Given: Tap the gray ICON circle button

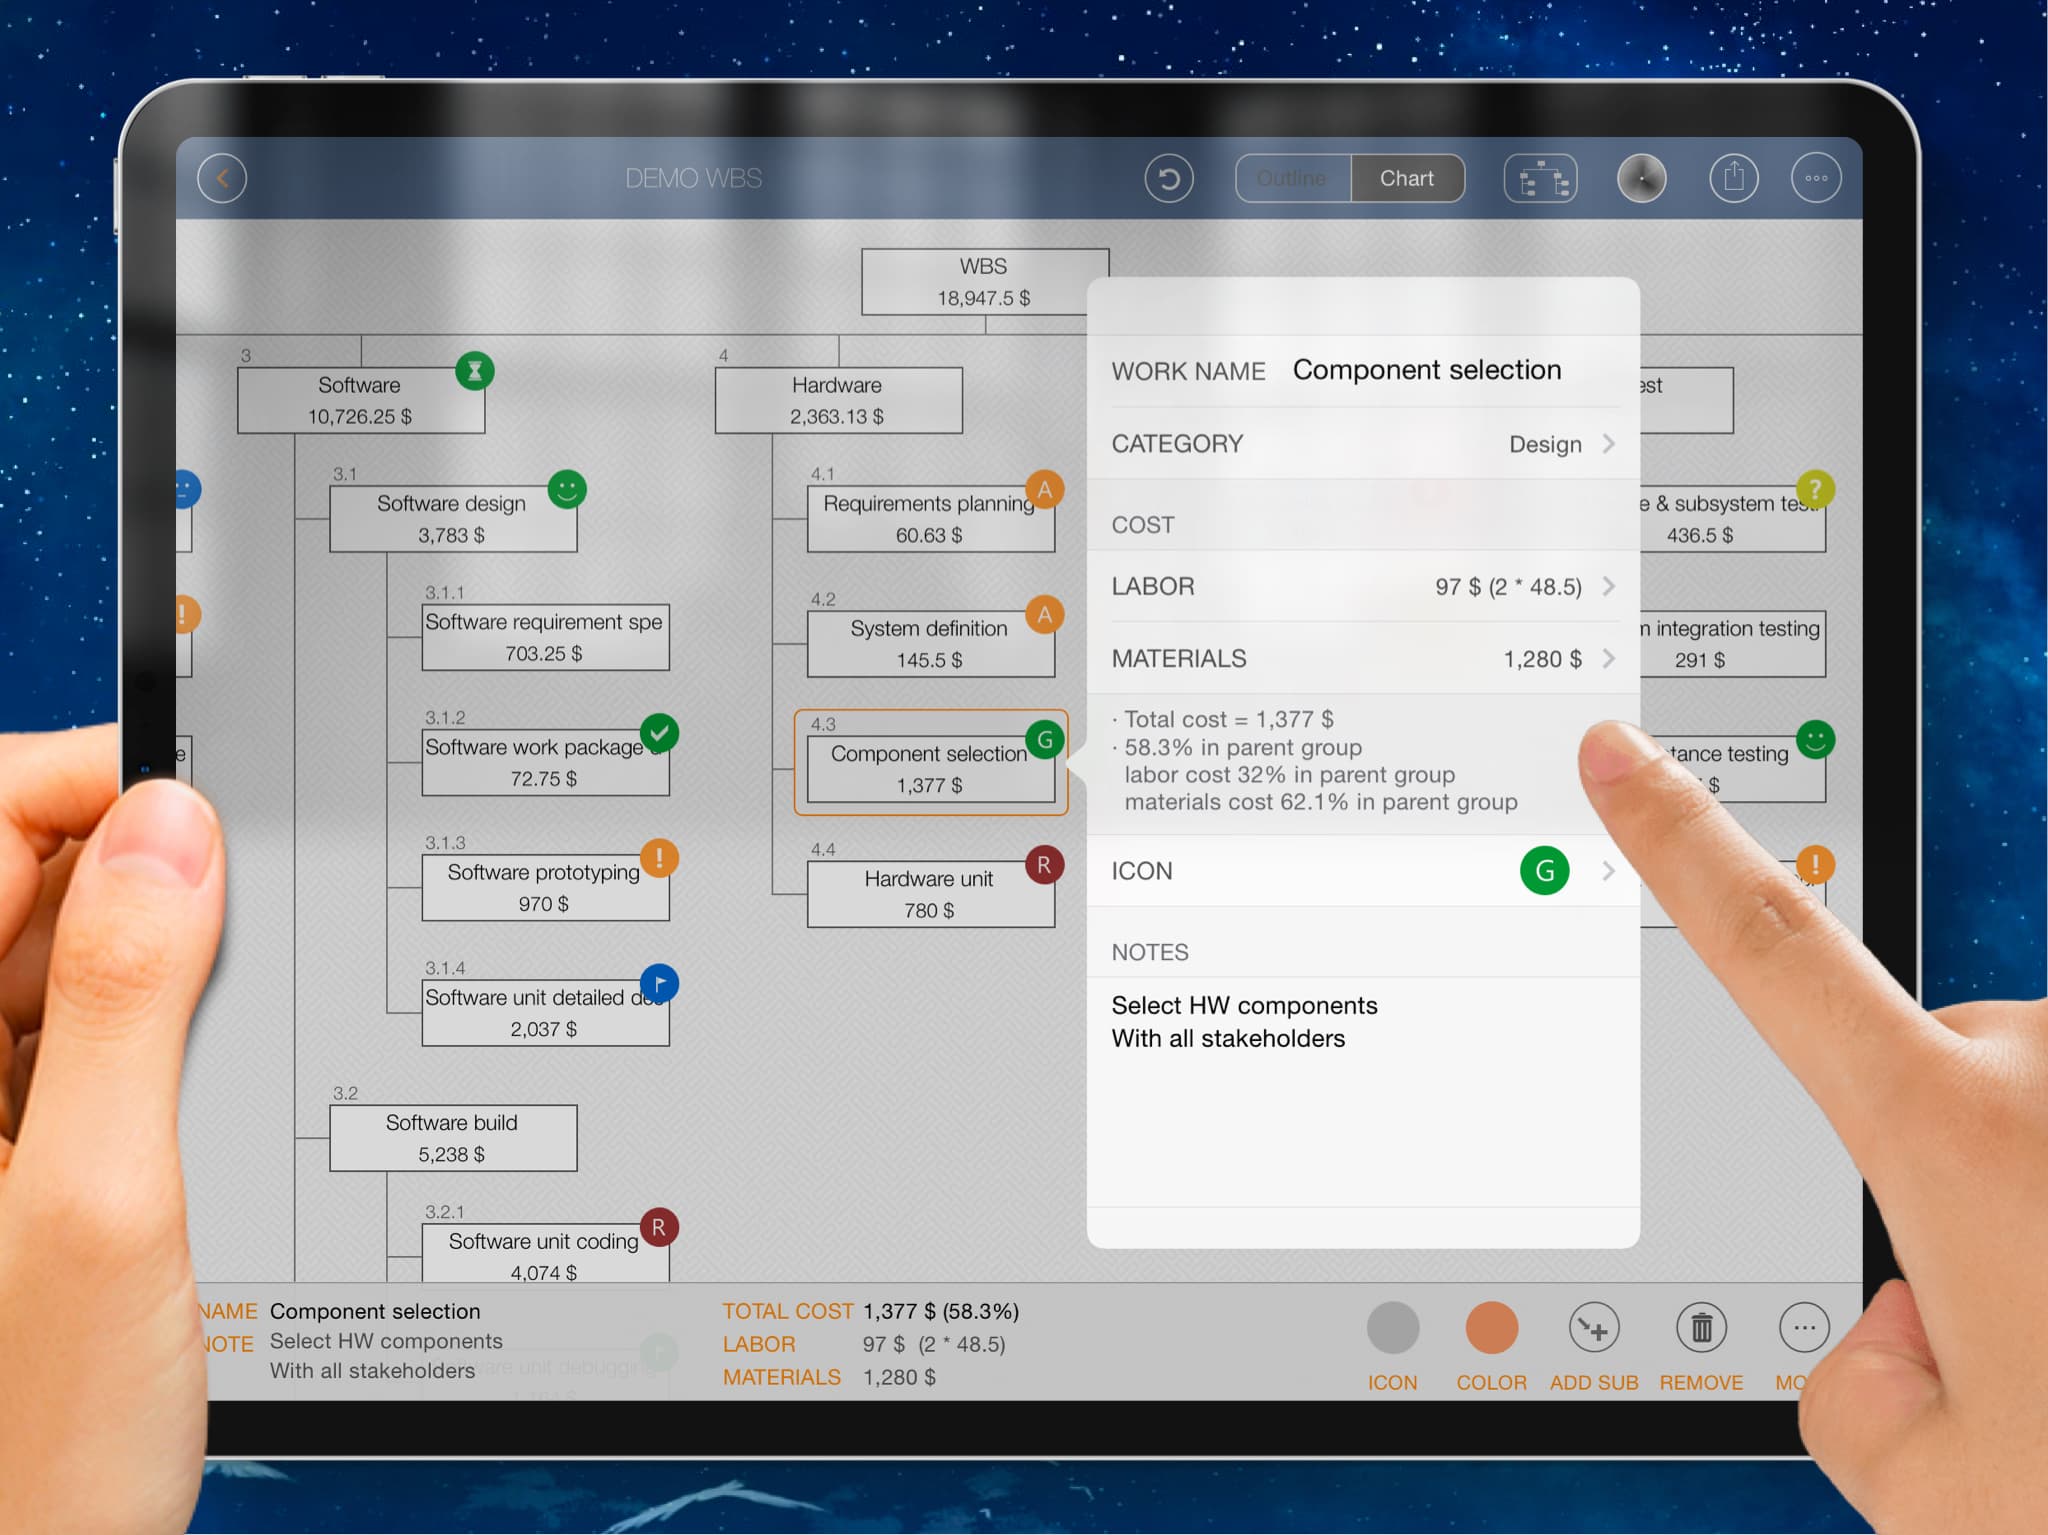Looking at the screenshot, I should coord(1392,1328).
